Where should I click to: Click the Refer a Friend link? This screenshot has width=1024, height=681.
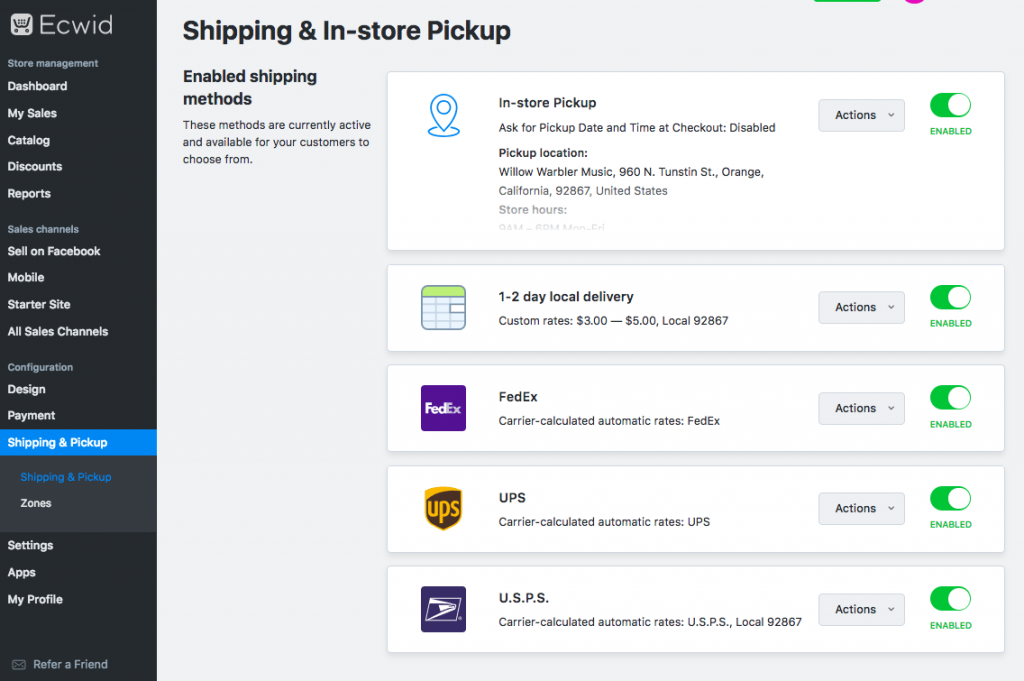tap(70, 664)
